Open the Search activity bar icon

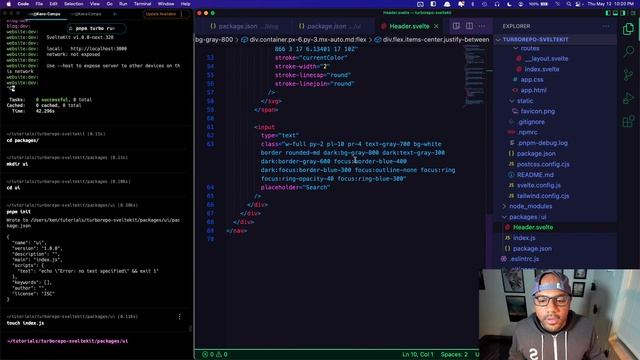628,52
